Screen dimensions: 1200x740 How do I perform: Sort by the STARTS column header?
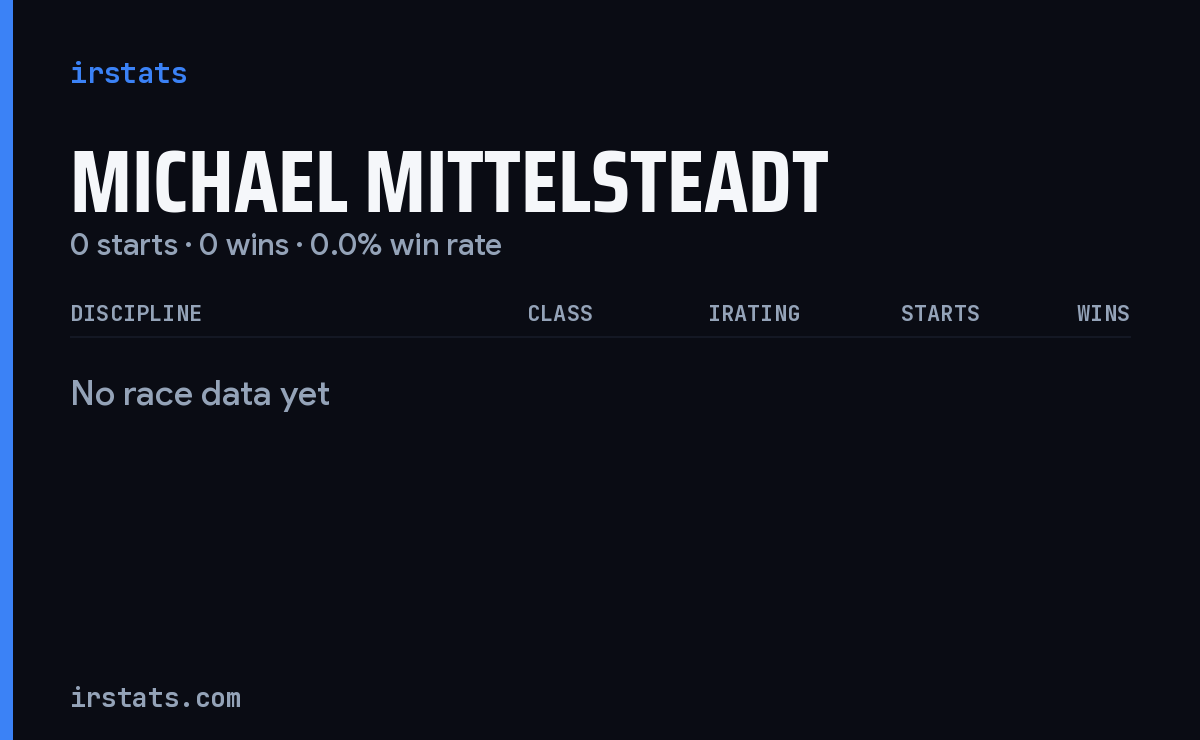click(x=940, y=313)
